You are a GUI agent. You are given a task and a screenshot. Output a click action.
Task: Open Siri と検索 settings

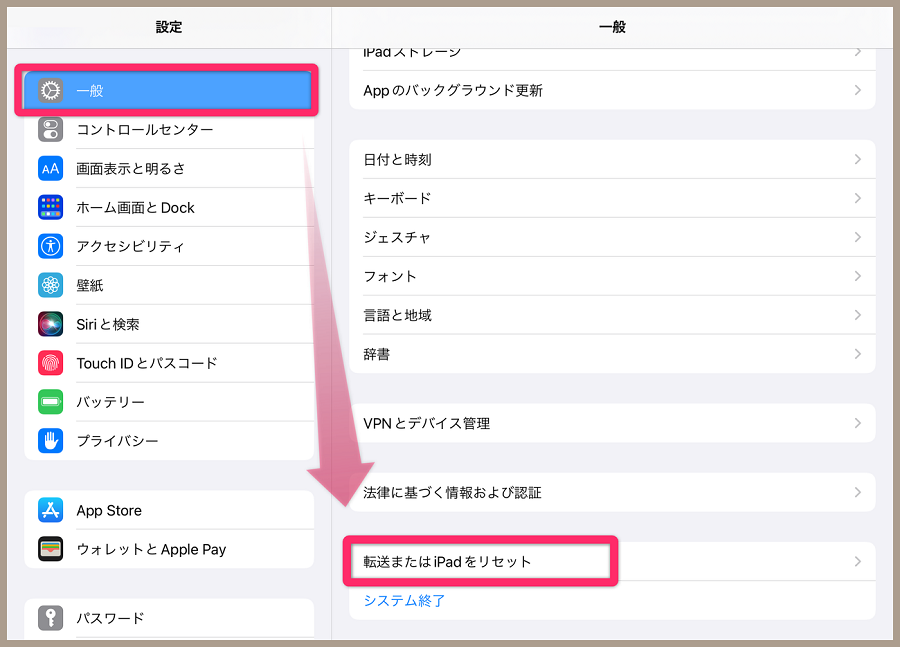coord(169,324)
